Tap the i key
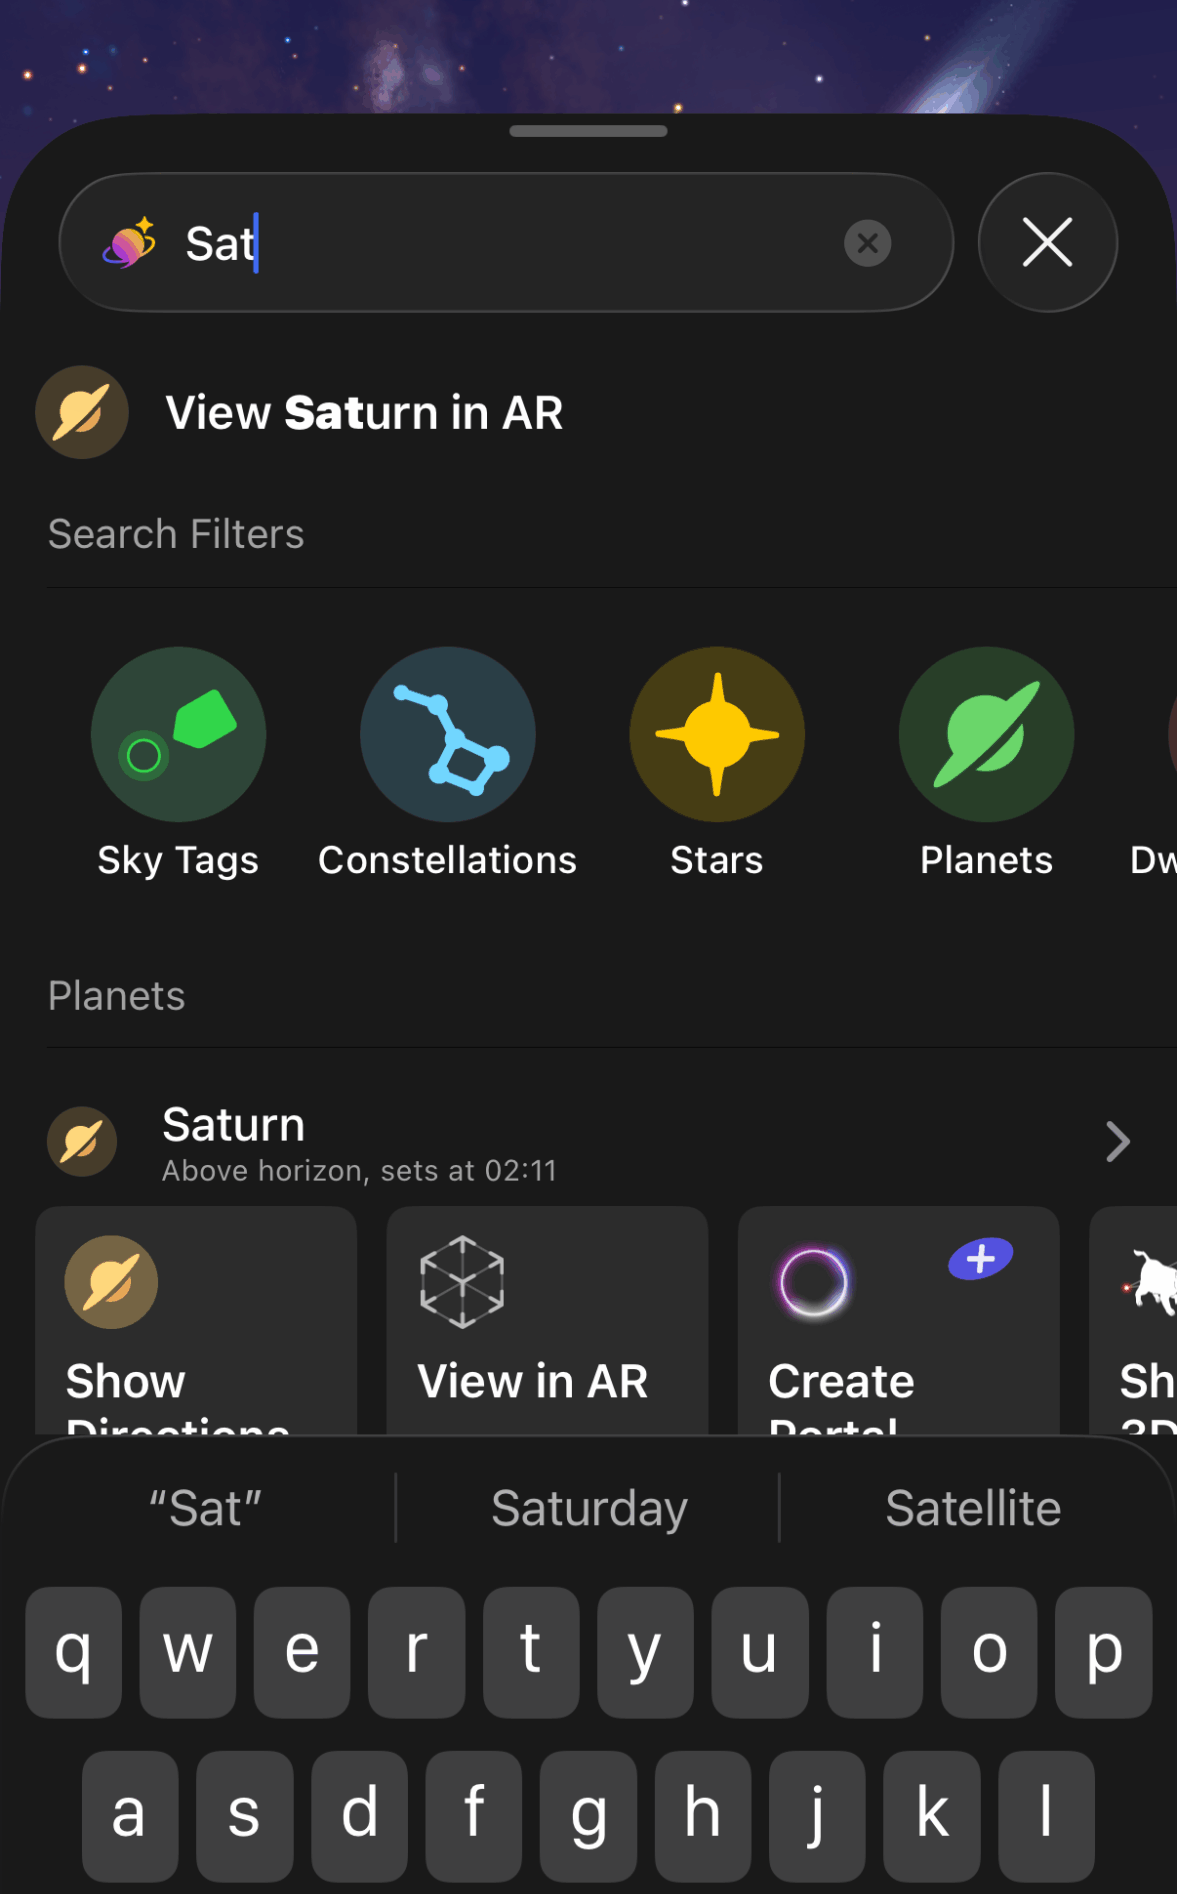Image resolution: width=1177 pixels, height=1894 pixels. (875, 1652)
